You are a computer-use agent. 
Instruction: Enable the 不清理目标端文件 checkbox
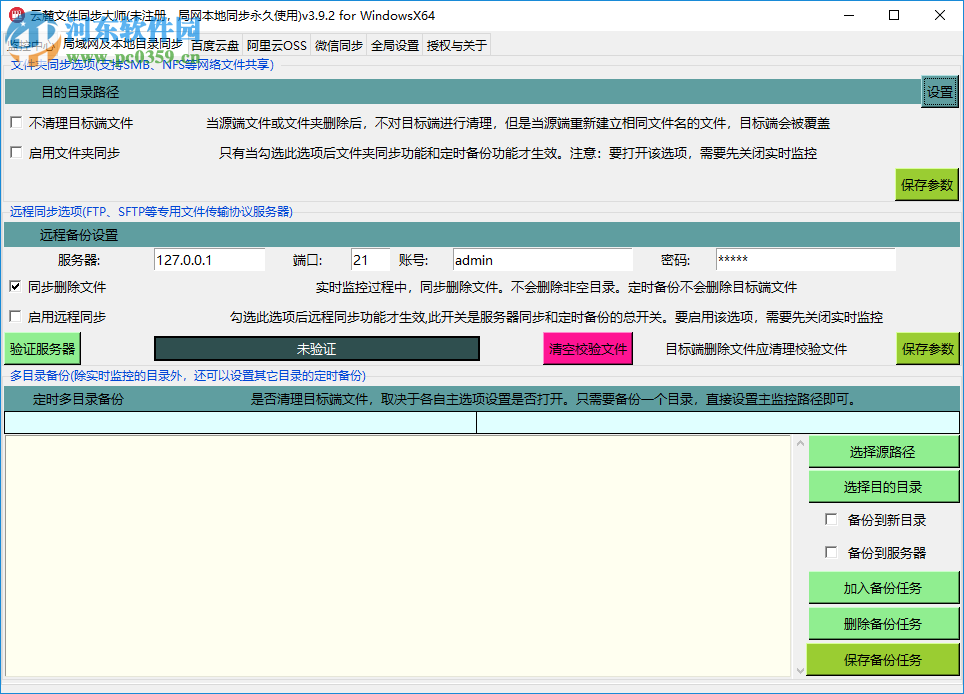17,123
